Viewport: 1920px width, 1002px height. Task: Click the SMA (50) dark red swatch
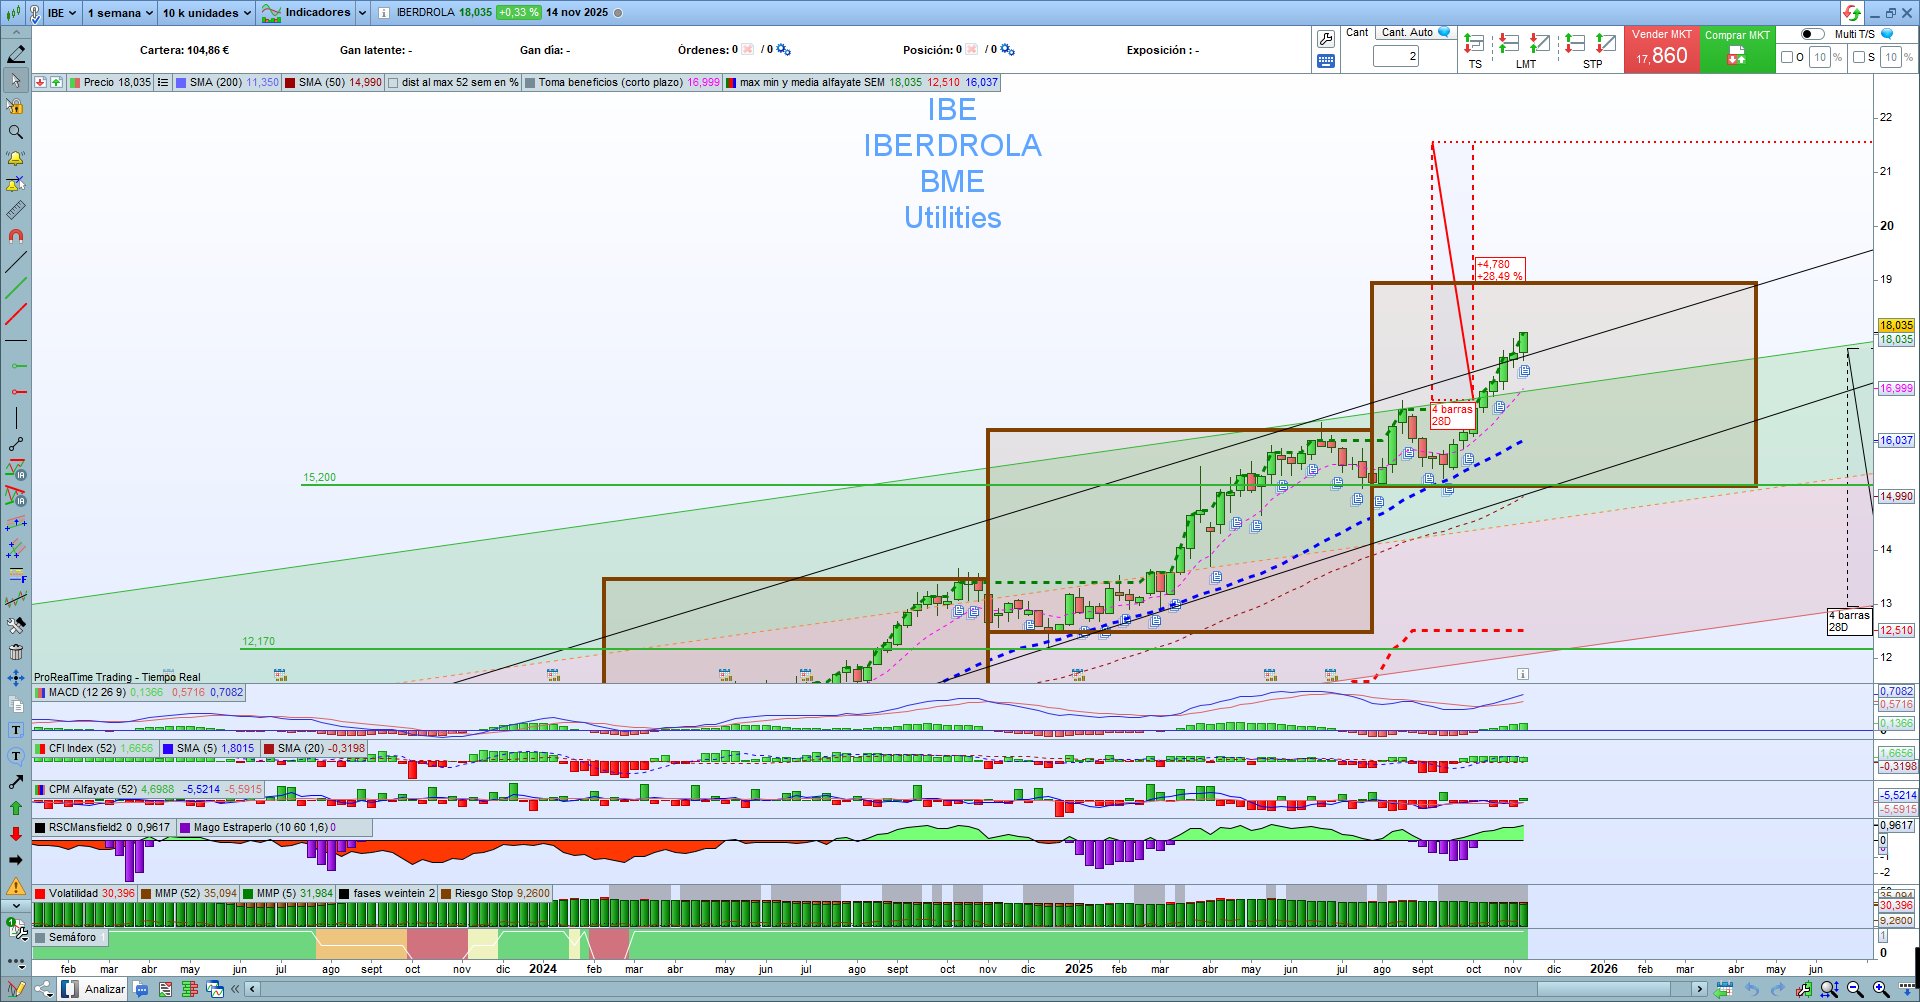pyautogui.click(x=289, y=83)
